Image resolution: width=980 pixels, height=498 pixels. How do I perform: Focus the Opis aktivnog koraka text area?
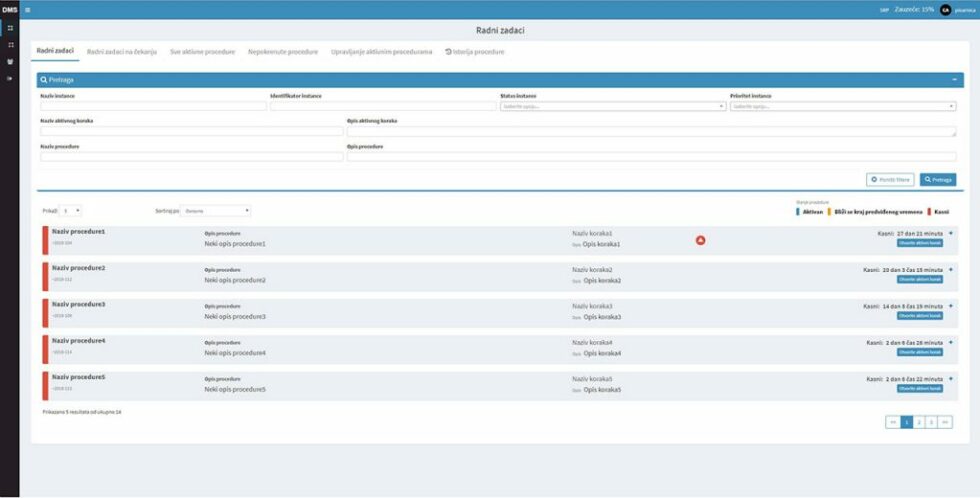652,132
